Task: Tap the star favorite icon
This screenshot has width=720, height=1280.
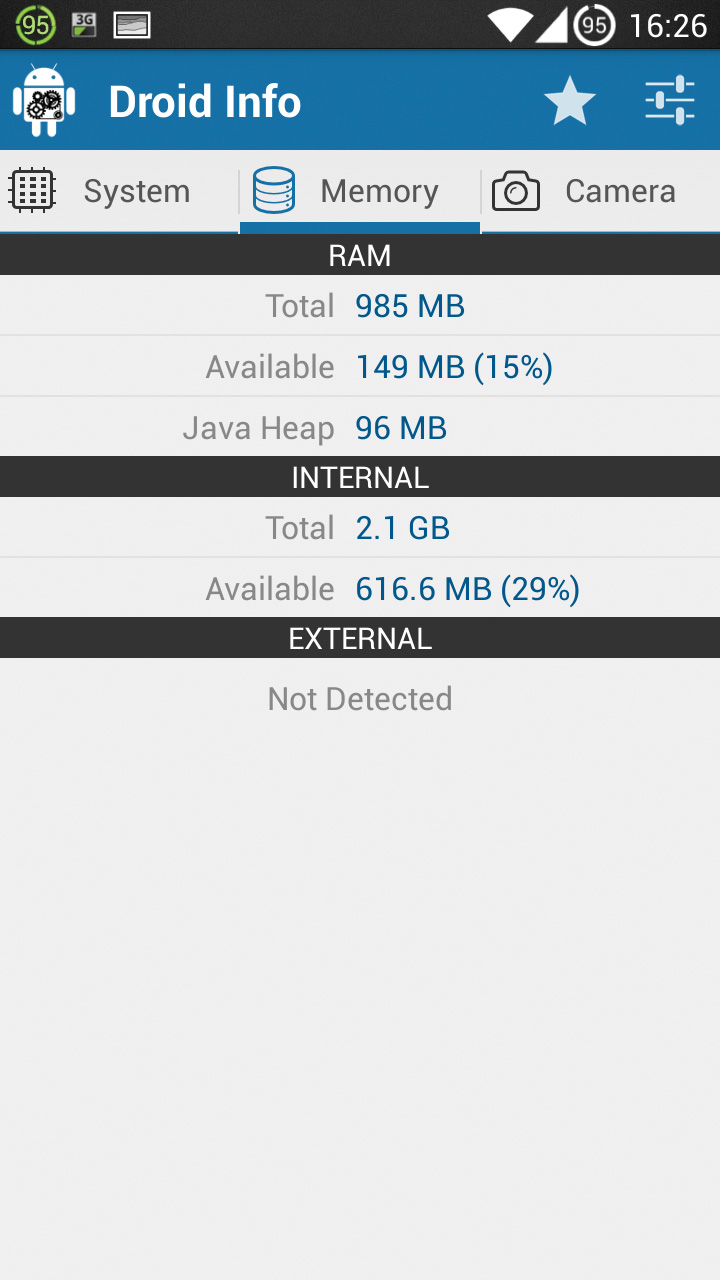Action: (570, 101)
